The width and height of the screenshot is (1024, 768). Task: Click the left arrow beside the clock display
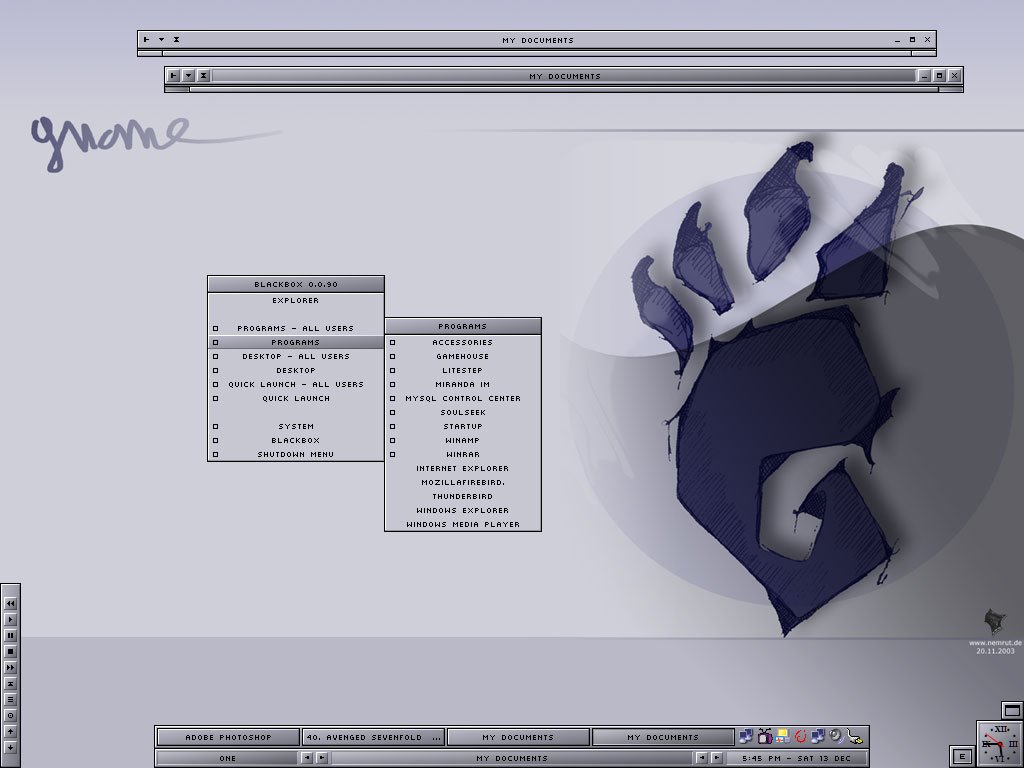[x=701, y=758]
